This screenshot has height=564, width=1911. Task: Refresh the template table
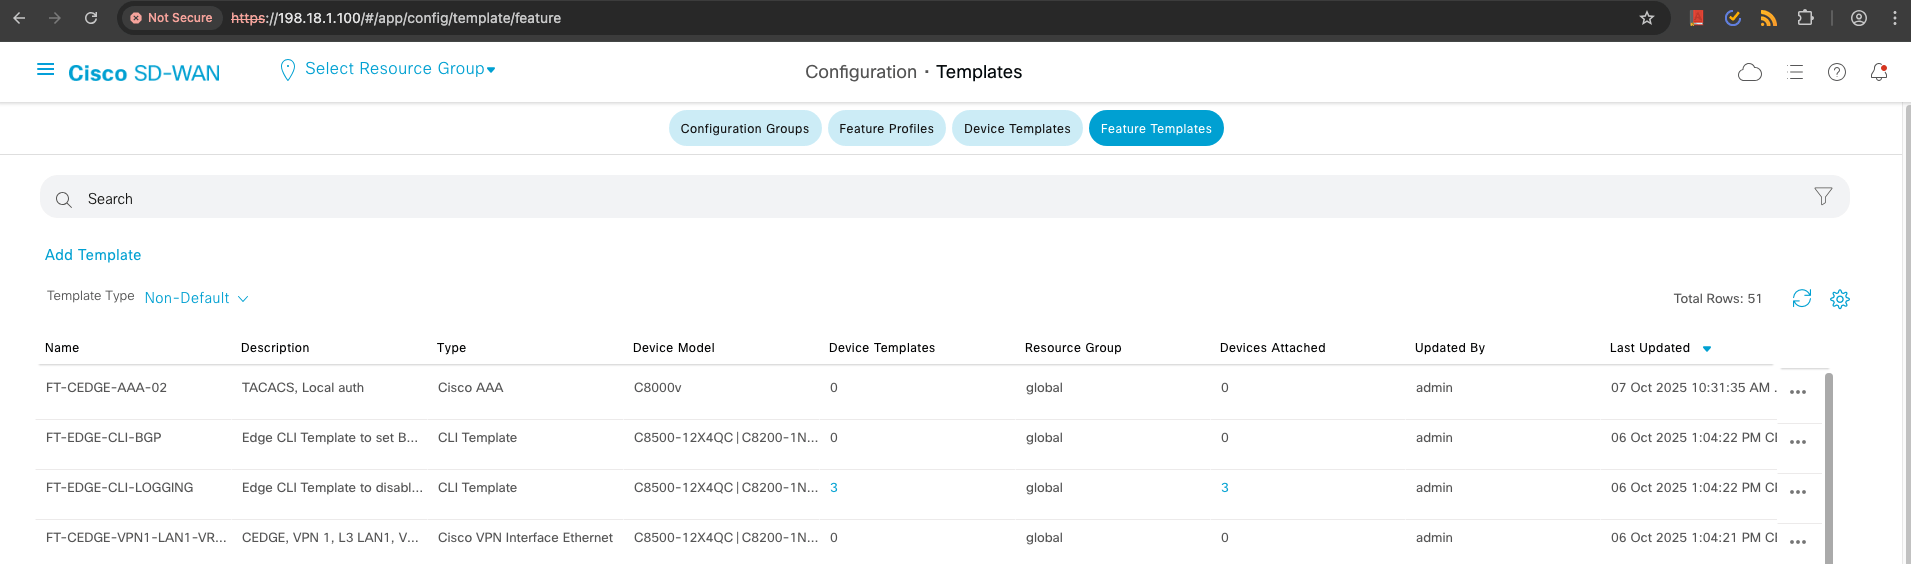[1802, 298]
